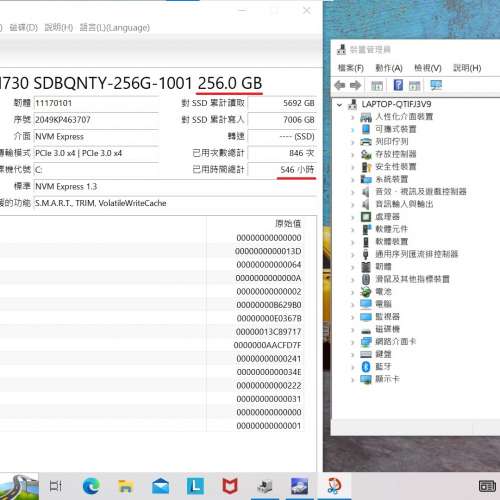Screen dimensions: 500x500
Task: Click 鍵盤 keyboard icon
Action: (366, 354)
